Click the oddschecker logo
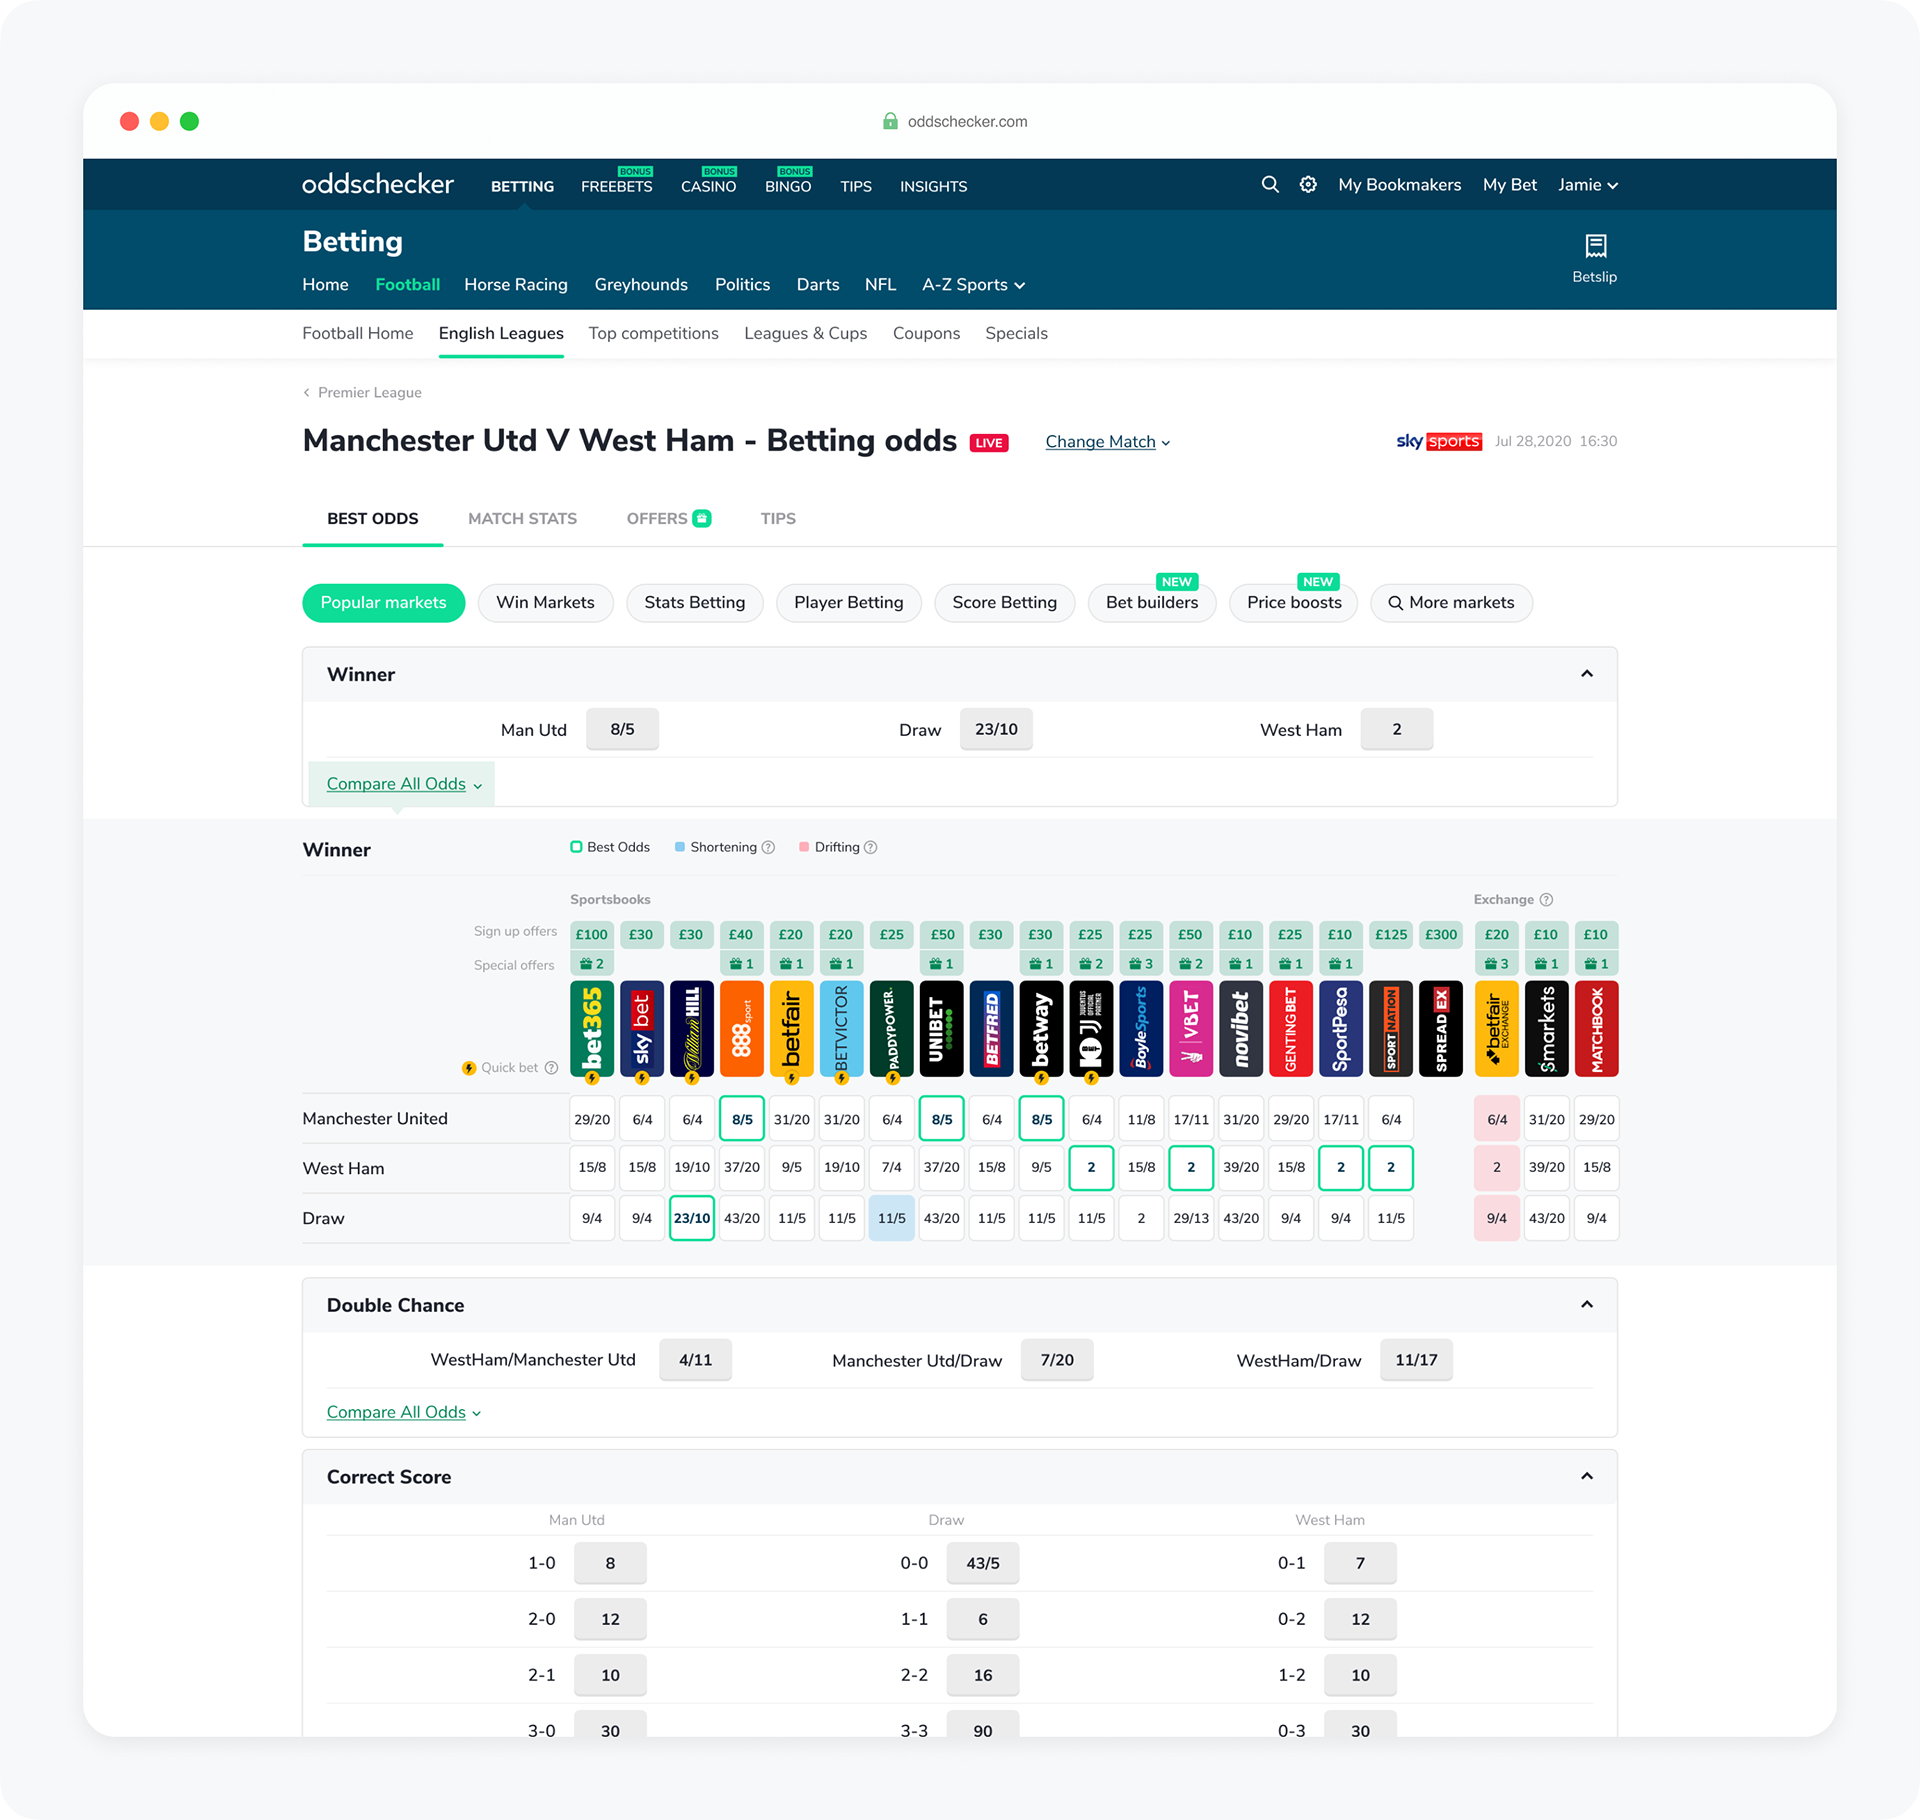 [378, 184]
